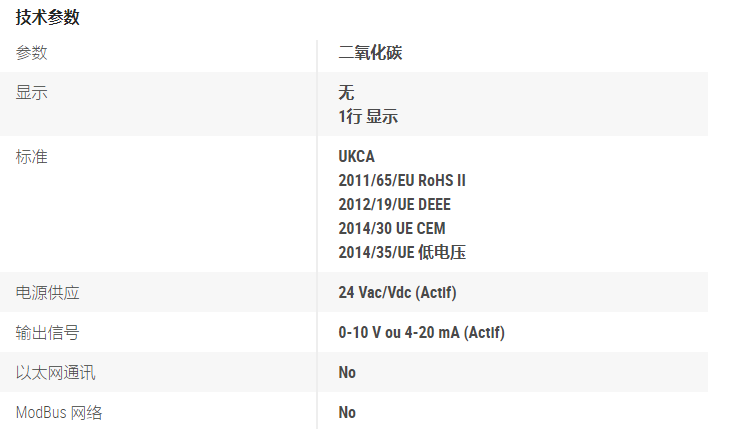Click the No value beside 以太网通讯
Screen dimensions: 750x429
(347, 373)
